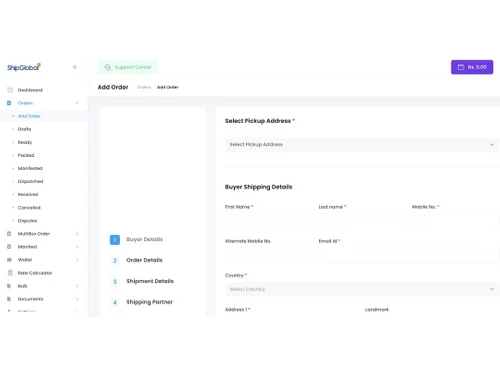
Task: Open the Documents menu item
Action: (30, 299)
